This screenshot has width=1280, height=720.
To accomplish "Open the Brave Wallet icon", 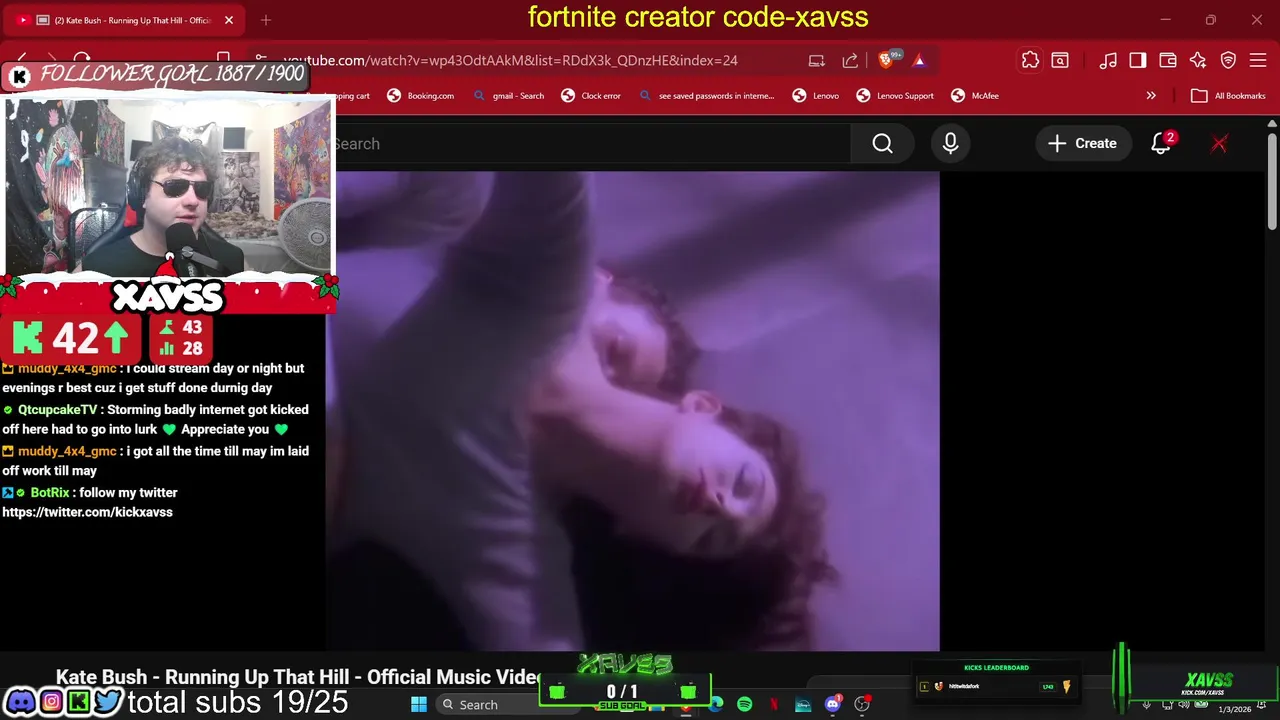I will [x=1168, y=60].
